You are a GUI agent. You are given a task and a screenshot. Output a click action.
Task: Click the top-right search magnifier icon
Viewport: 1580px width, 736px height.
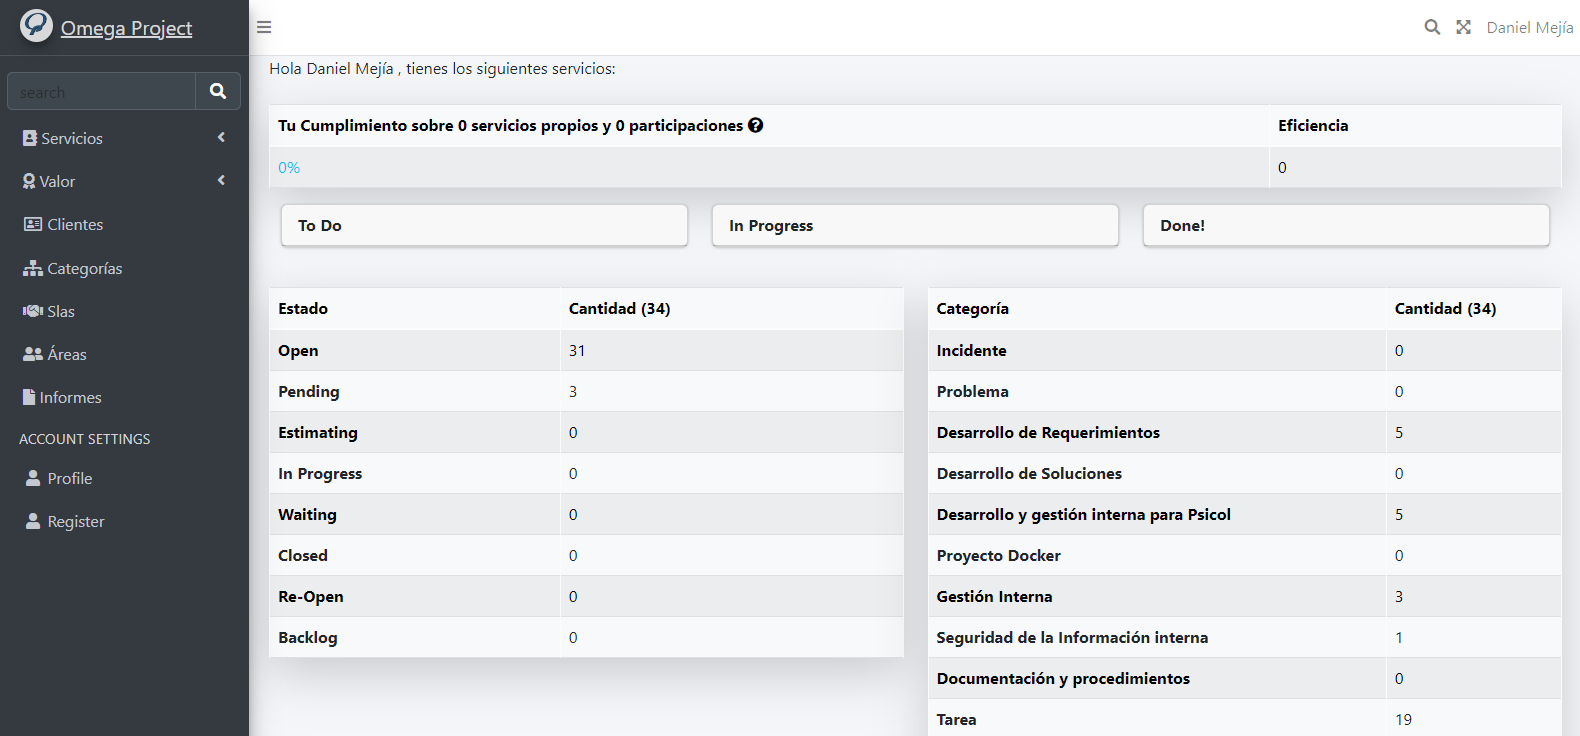coord(1432,27)
